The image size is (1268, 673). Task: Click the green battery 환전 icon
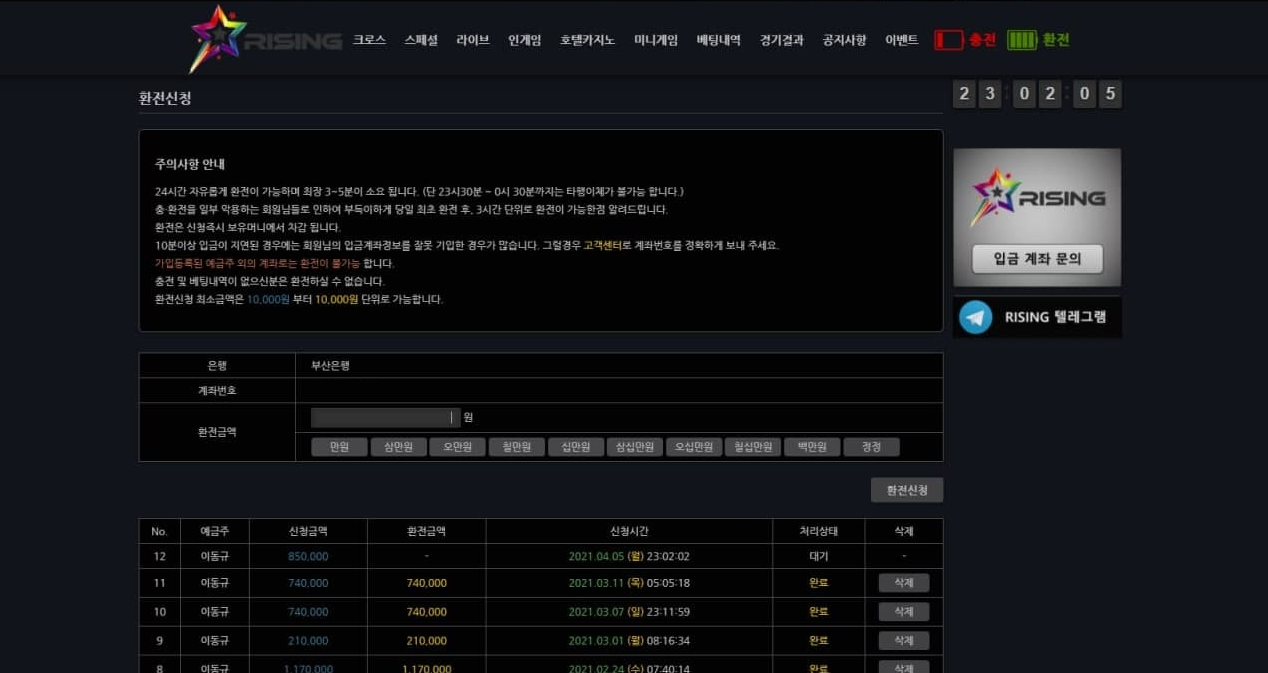pos(1021,40)
